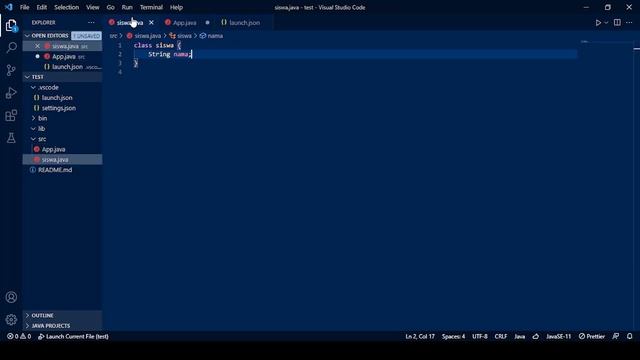Viewport: 640px width, 360px height.
Task: Switch to the App.java tab
Action: pyautogui.click(x=184, y=23)
